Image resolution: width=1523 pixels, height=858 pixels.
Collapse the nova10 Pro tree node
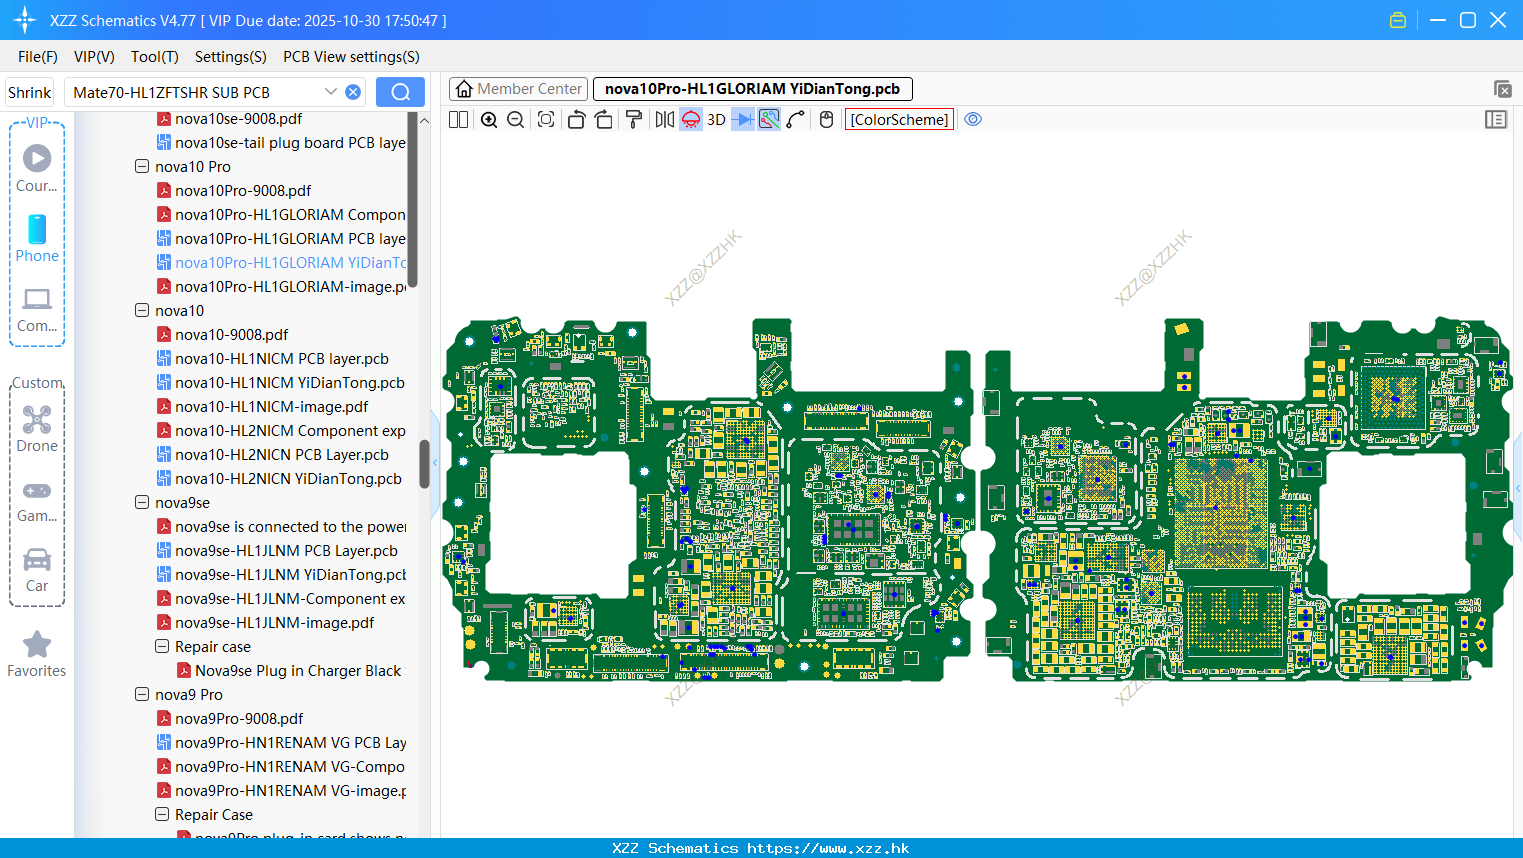coord(142,167)
